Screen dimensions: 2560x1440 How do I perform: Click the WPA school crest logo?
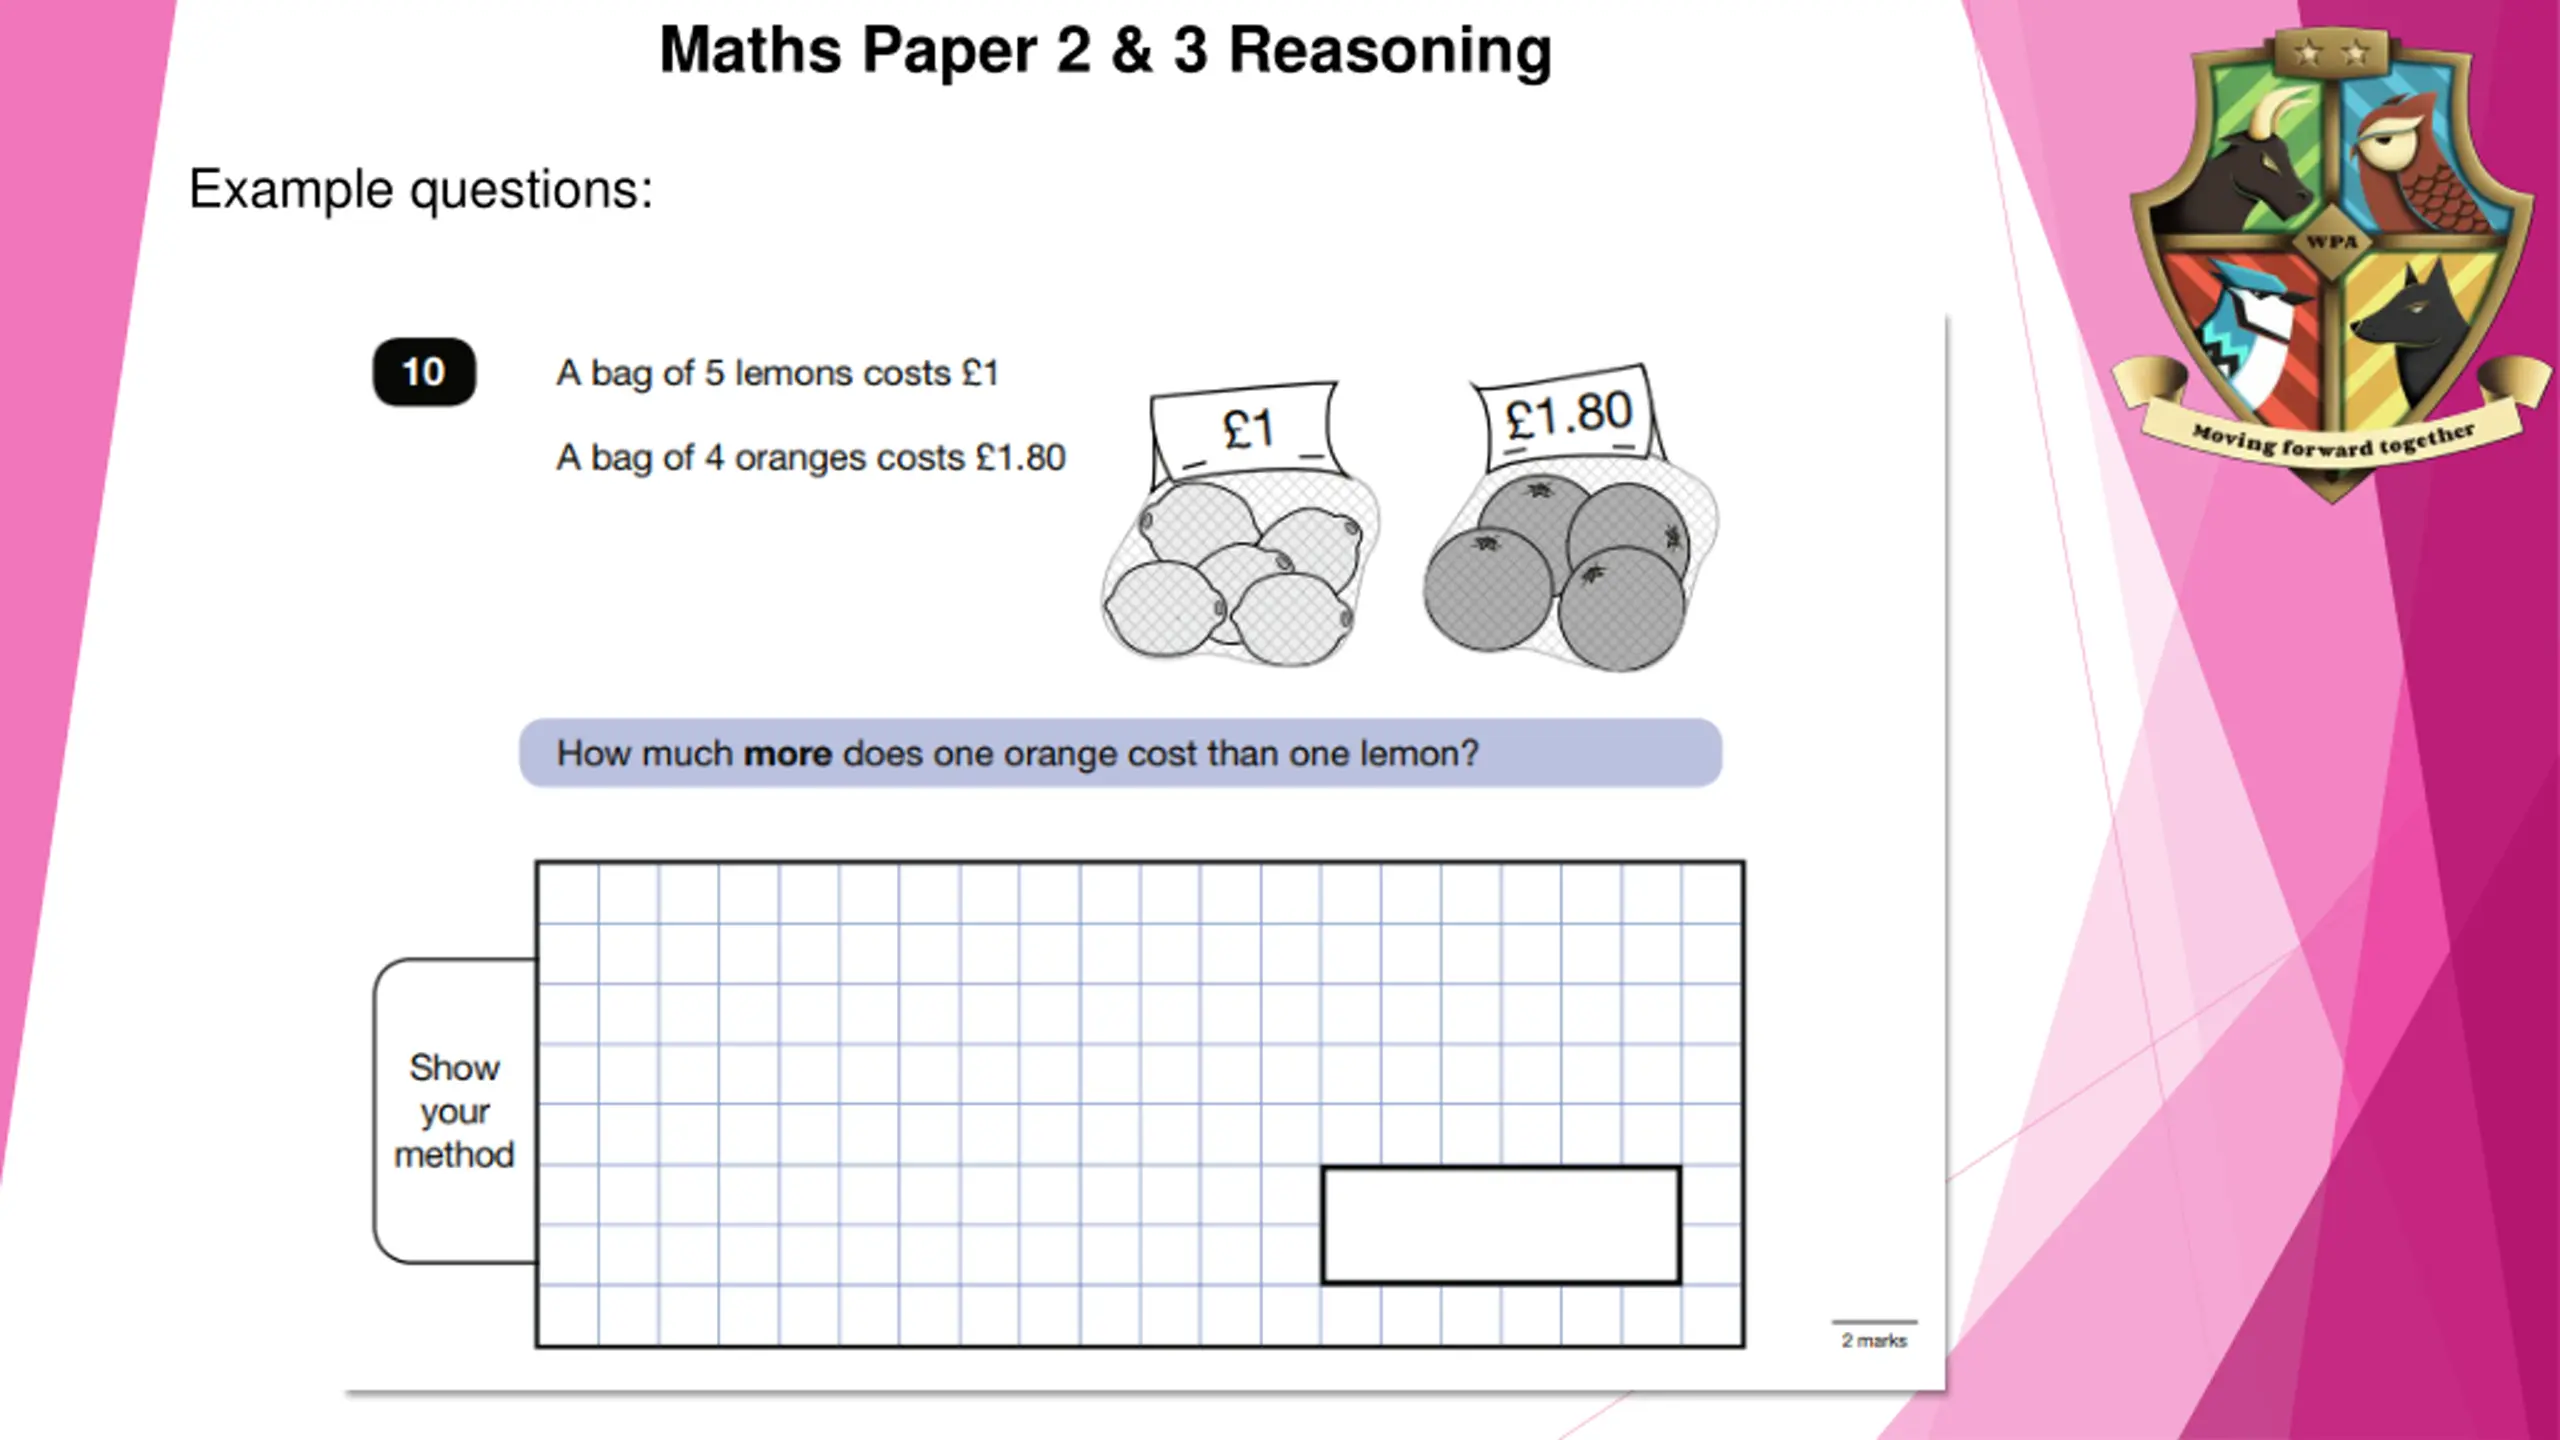tap(2331, 265)
